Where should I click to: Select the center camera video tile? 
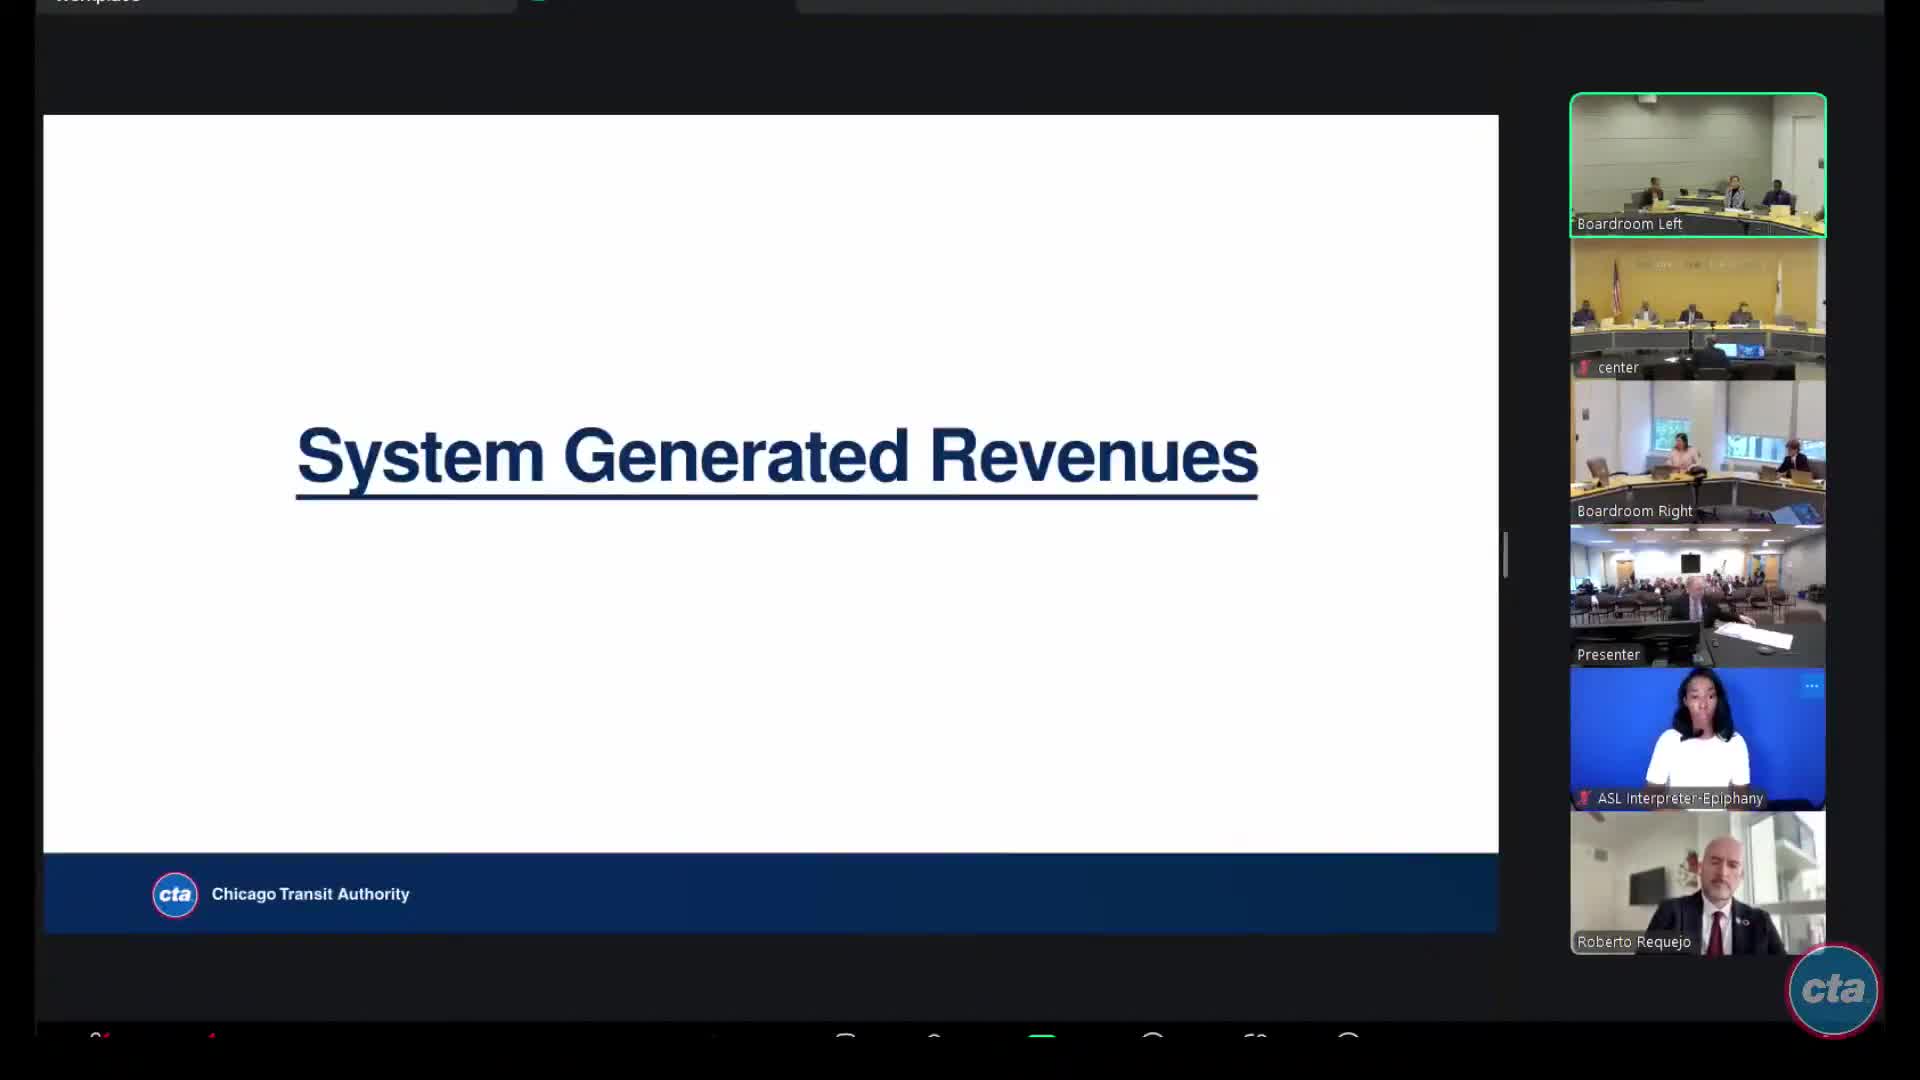click(x=1697, y=305)
